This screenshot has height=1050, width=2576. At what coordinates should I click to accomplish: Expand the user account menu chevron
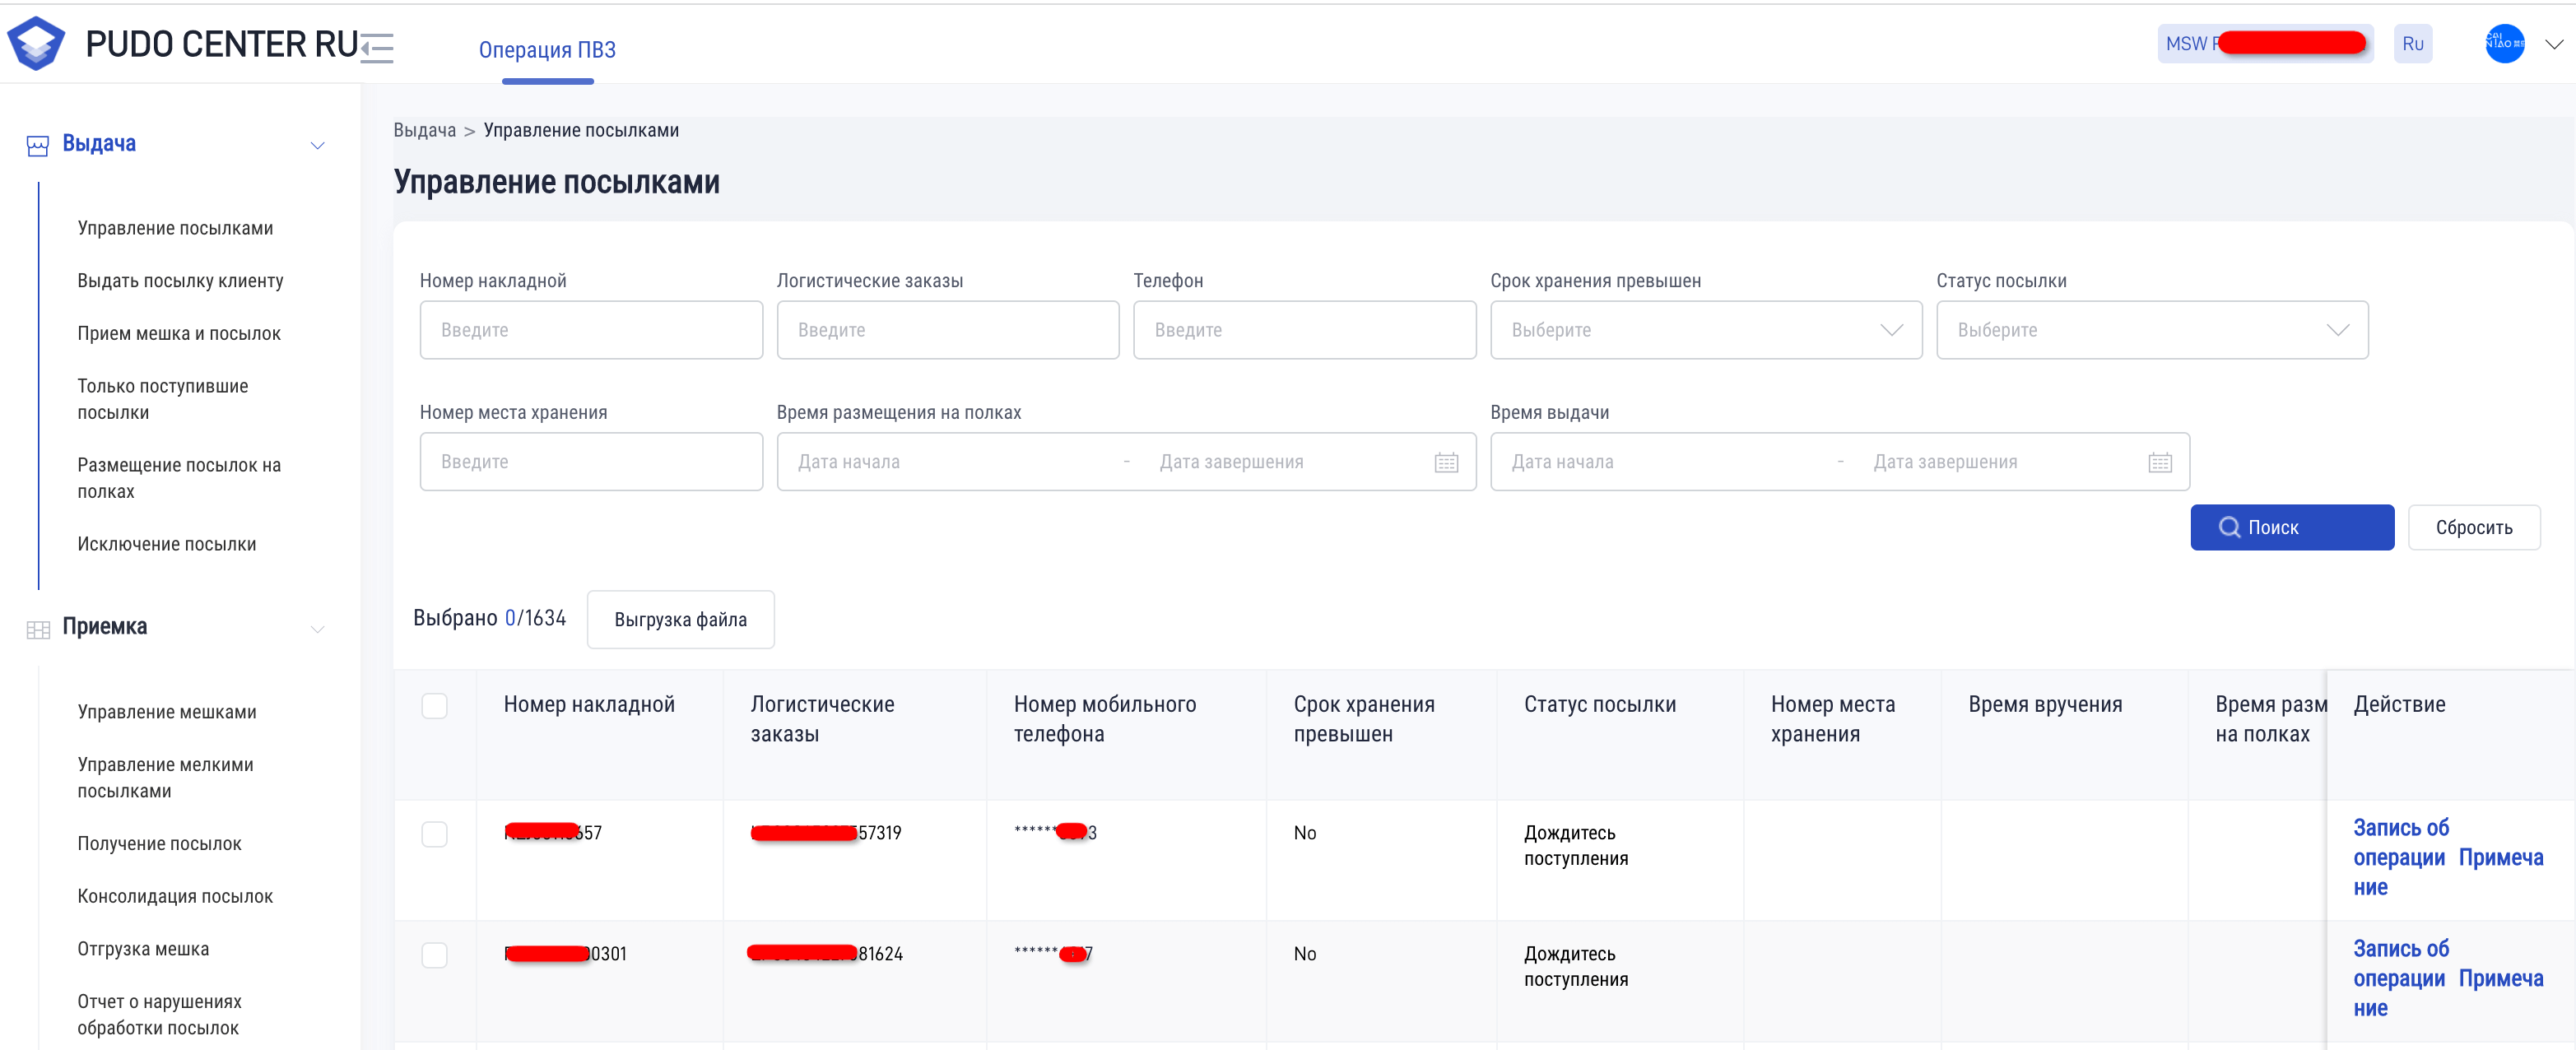tap(2554, 44)
